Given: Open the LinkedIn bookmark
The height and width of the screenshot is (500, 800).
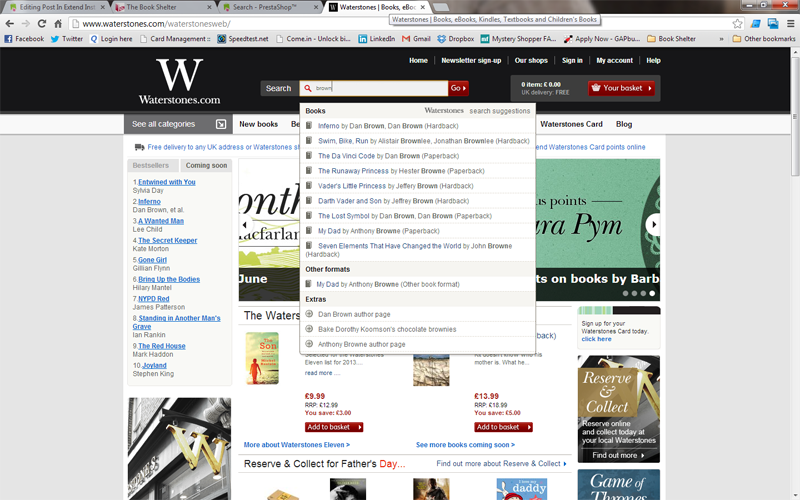Looking at the screenshot, I should [377, 39].
